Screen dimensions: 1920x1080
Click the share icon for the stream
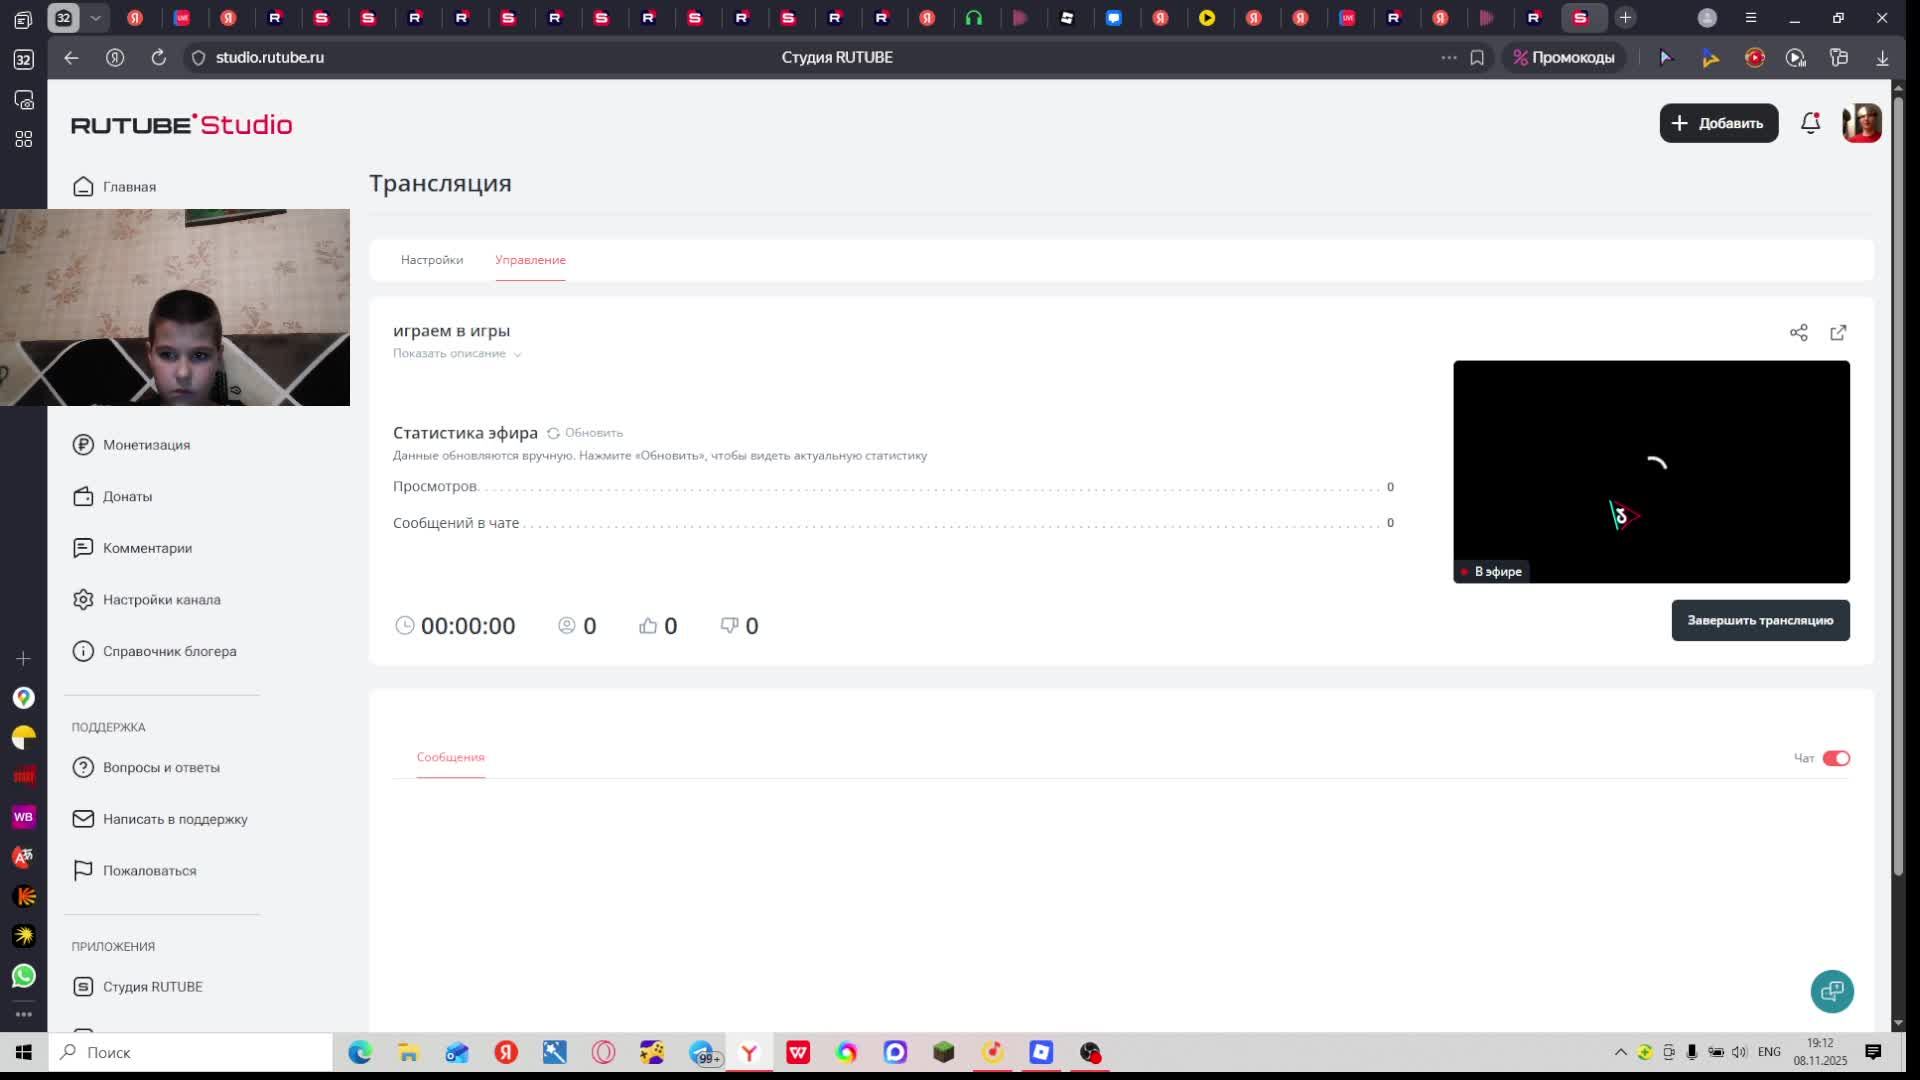tap(1798, 333)
